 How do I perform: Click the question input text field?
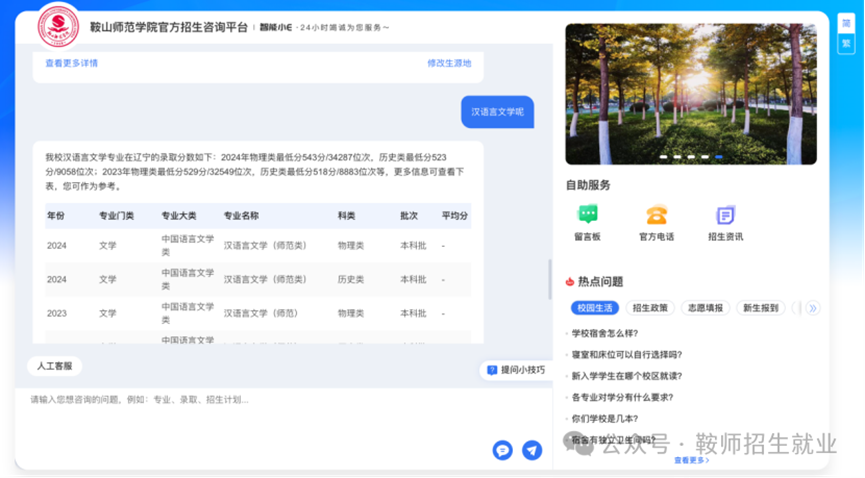coord(250,400)
